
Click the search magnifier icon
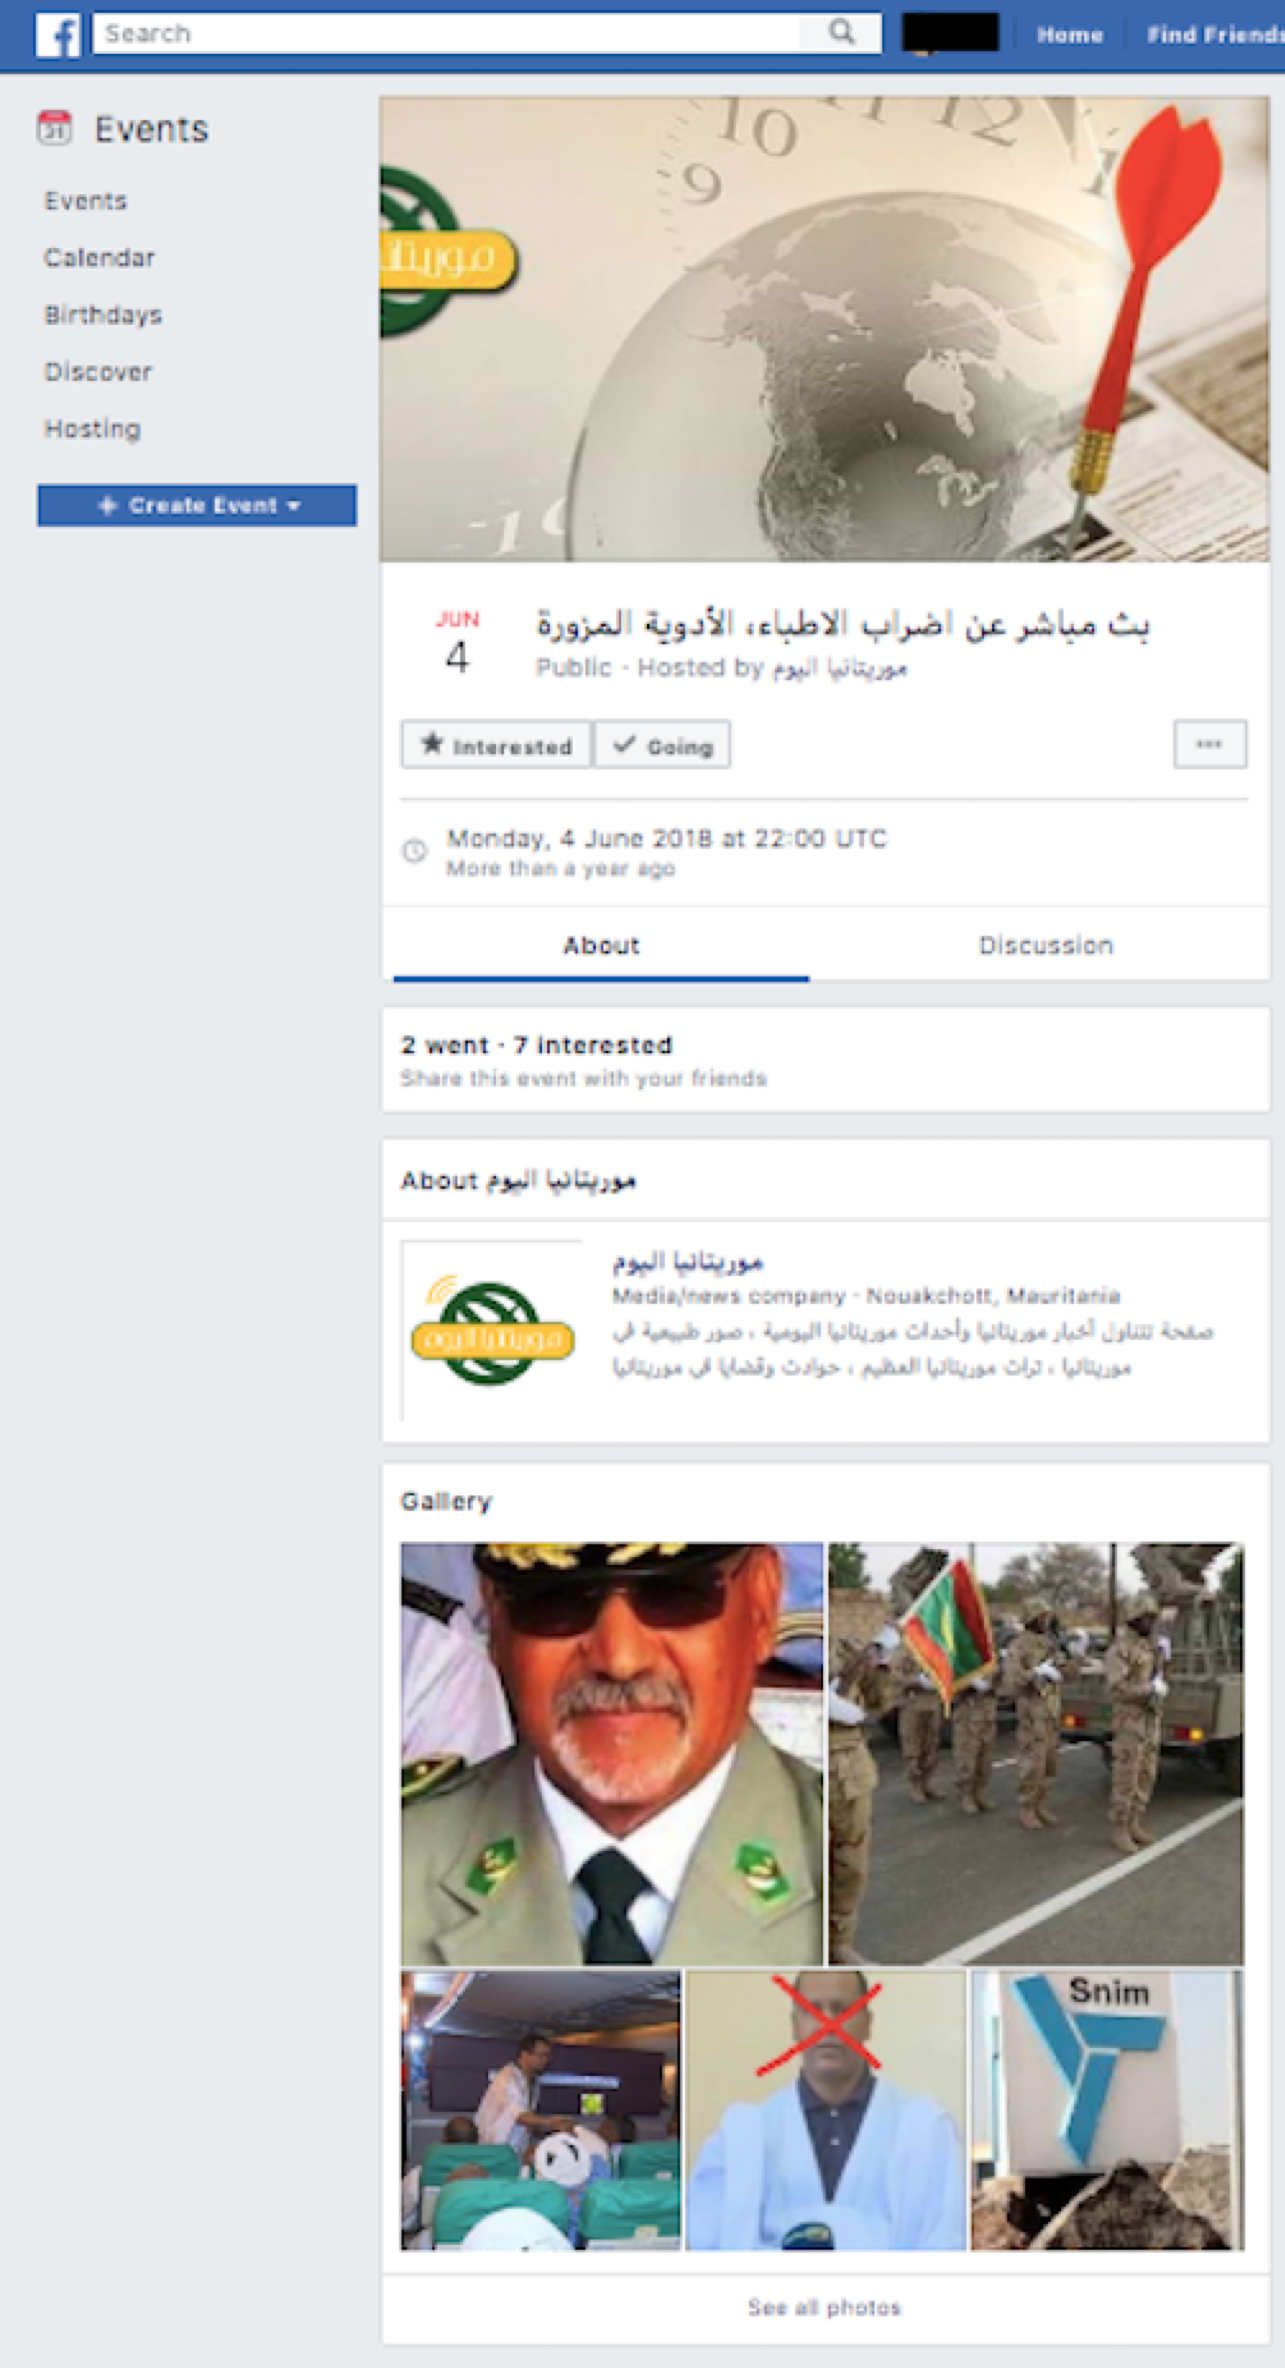pos(842,33)
